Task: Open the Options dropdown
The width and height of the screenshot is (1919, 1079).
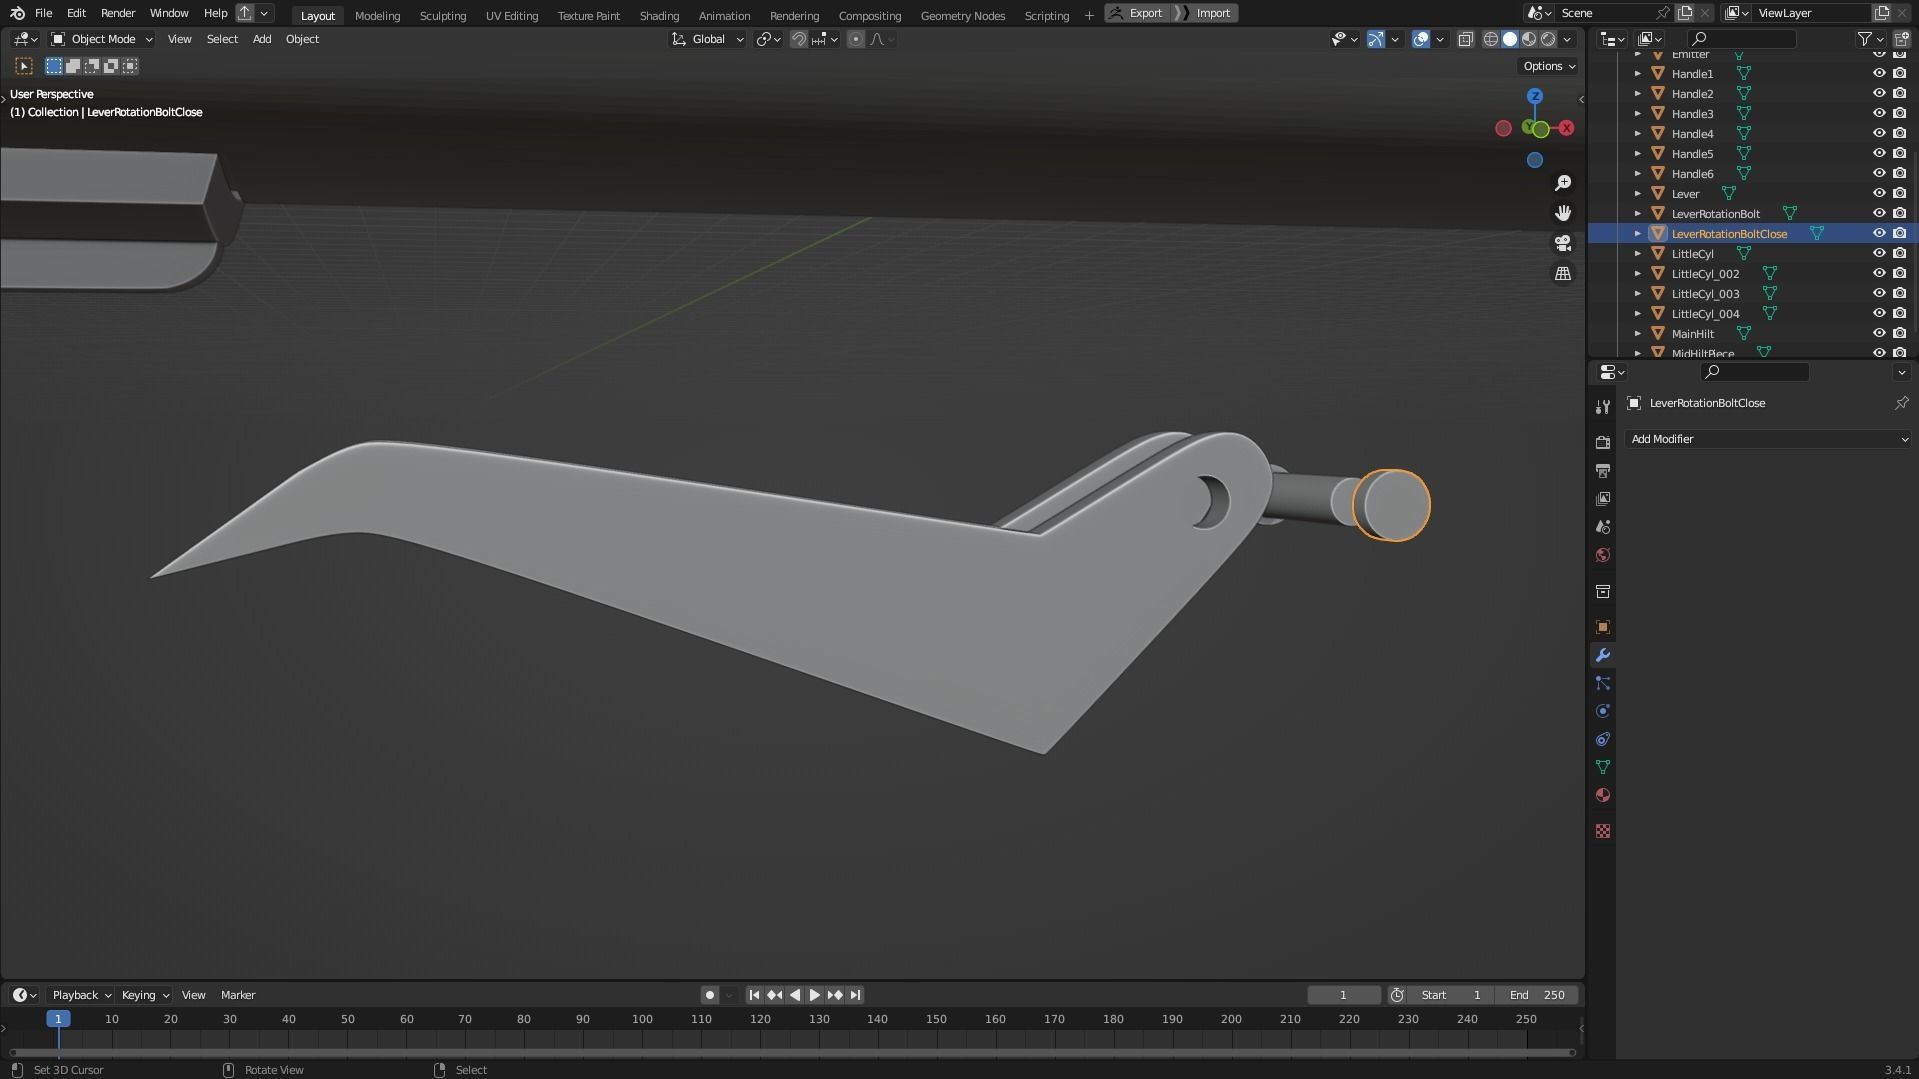Action: pyautogui.click(x=1549, y=66)
